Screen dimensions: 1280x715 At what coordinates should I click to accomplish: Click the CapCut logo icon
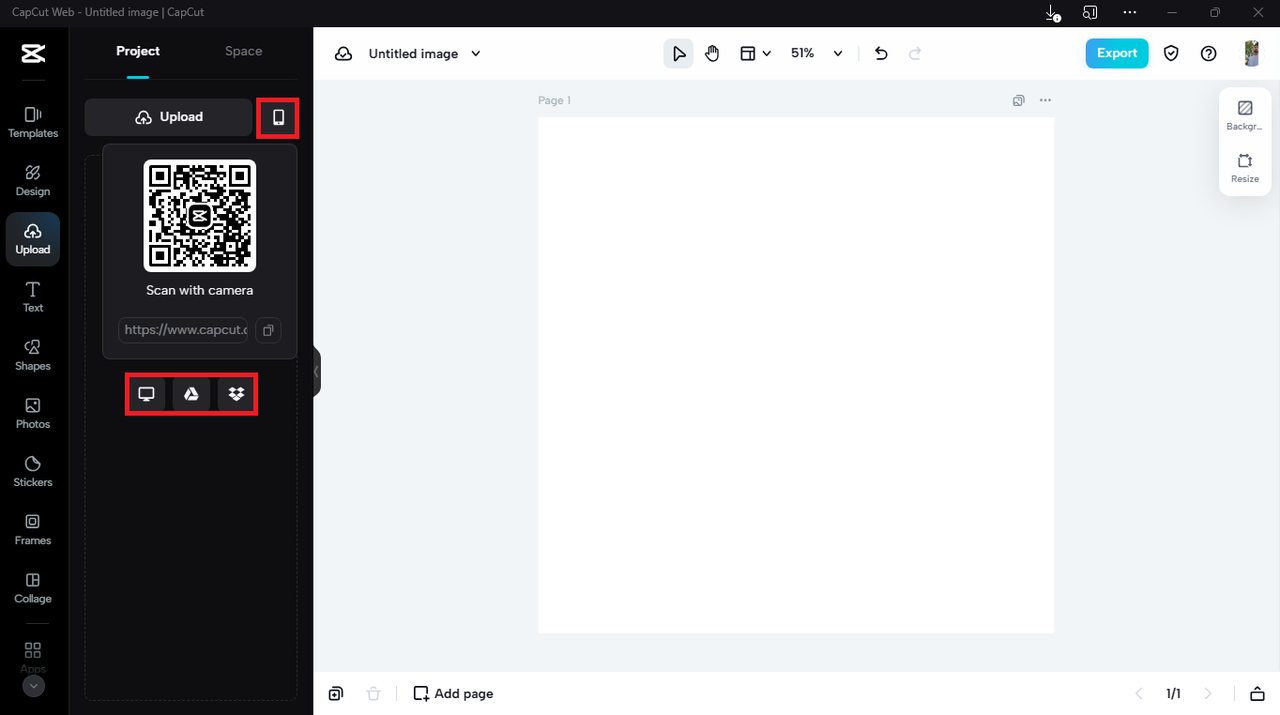(x=33, y=53)
